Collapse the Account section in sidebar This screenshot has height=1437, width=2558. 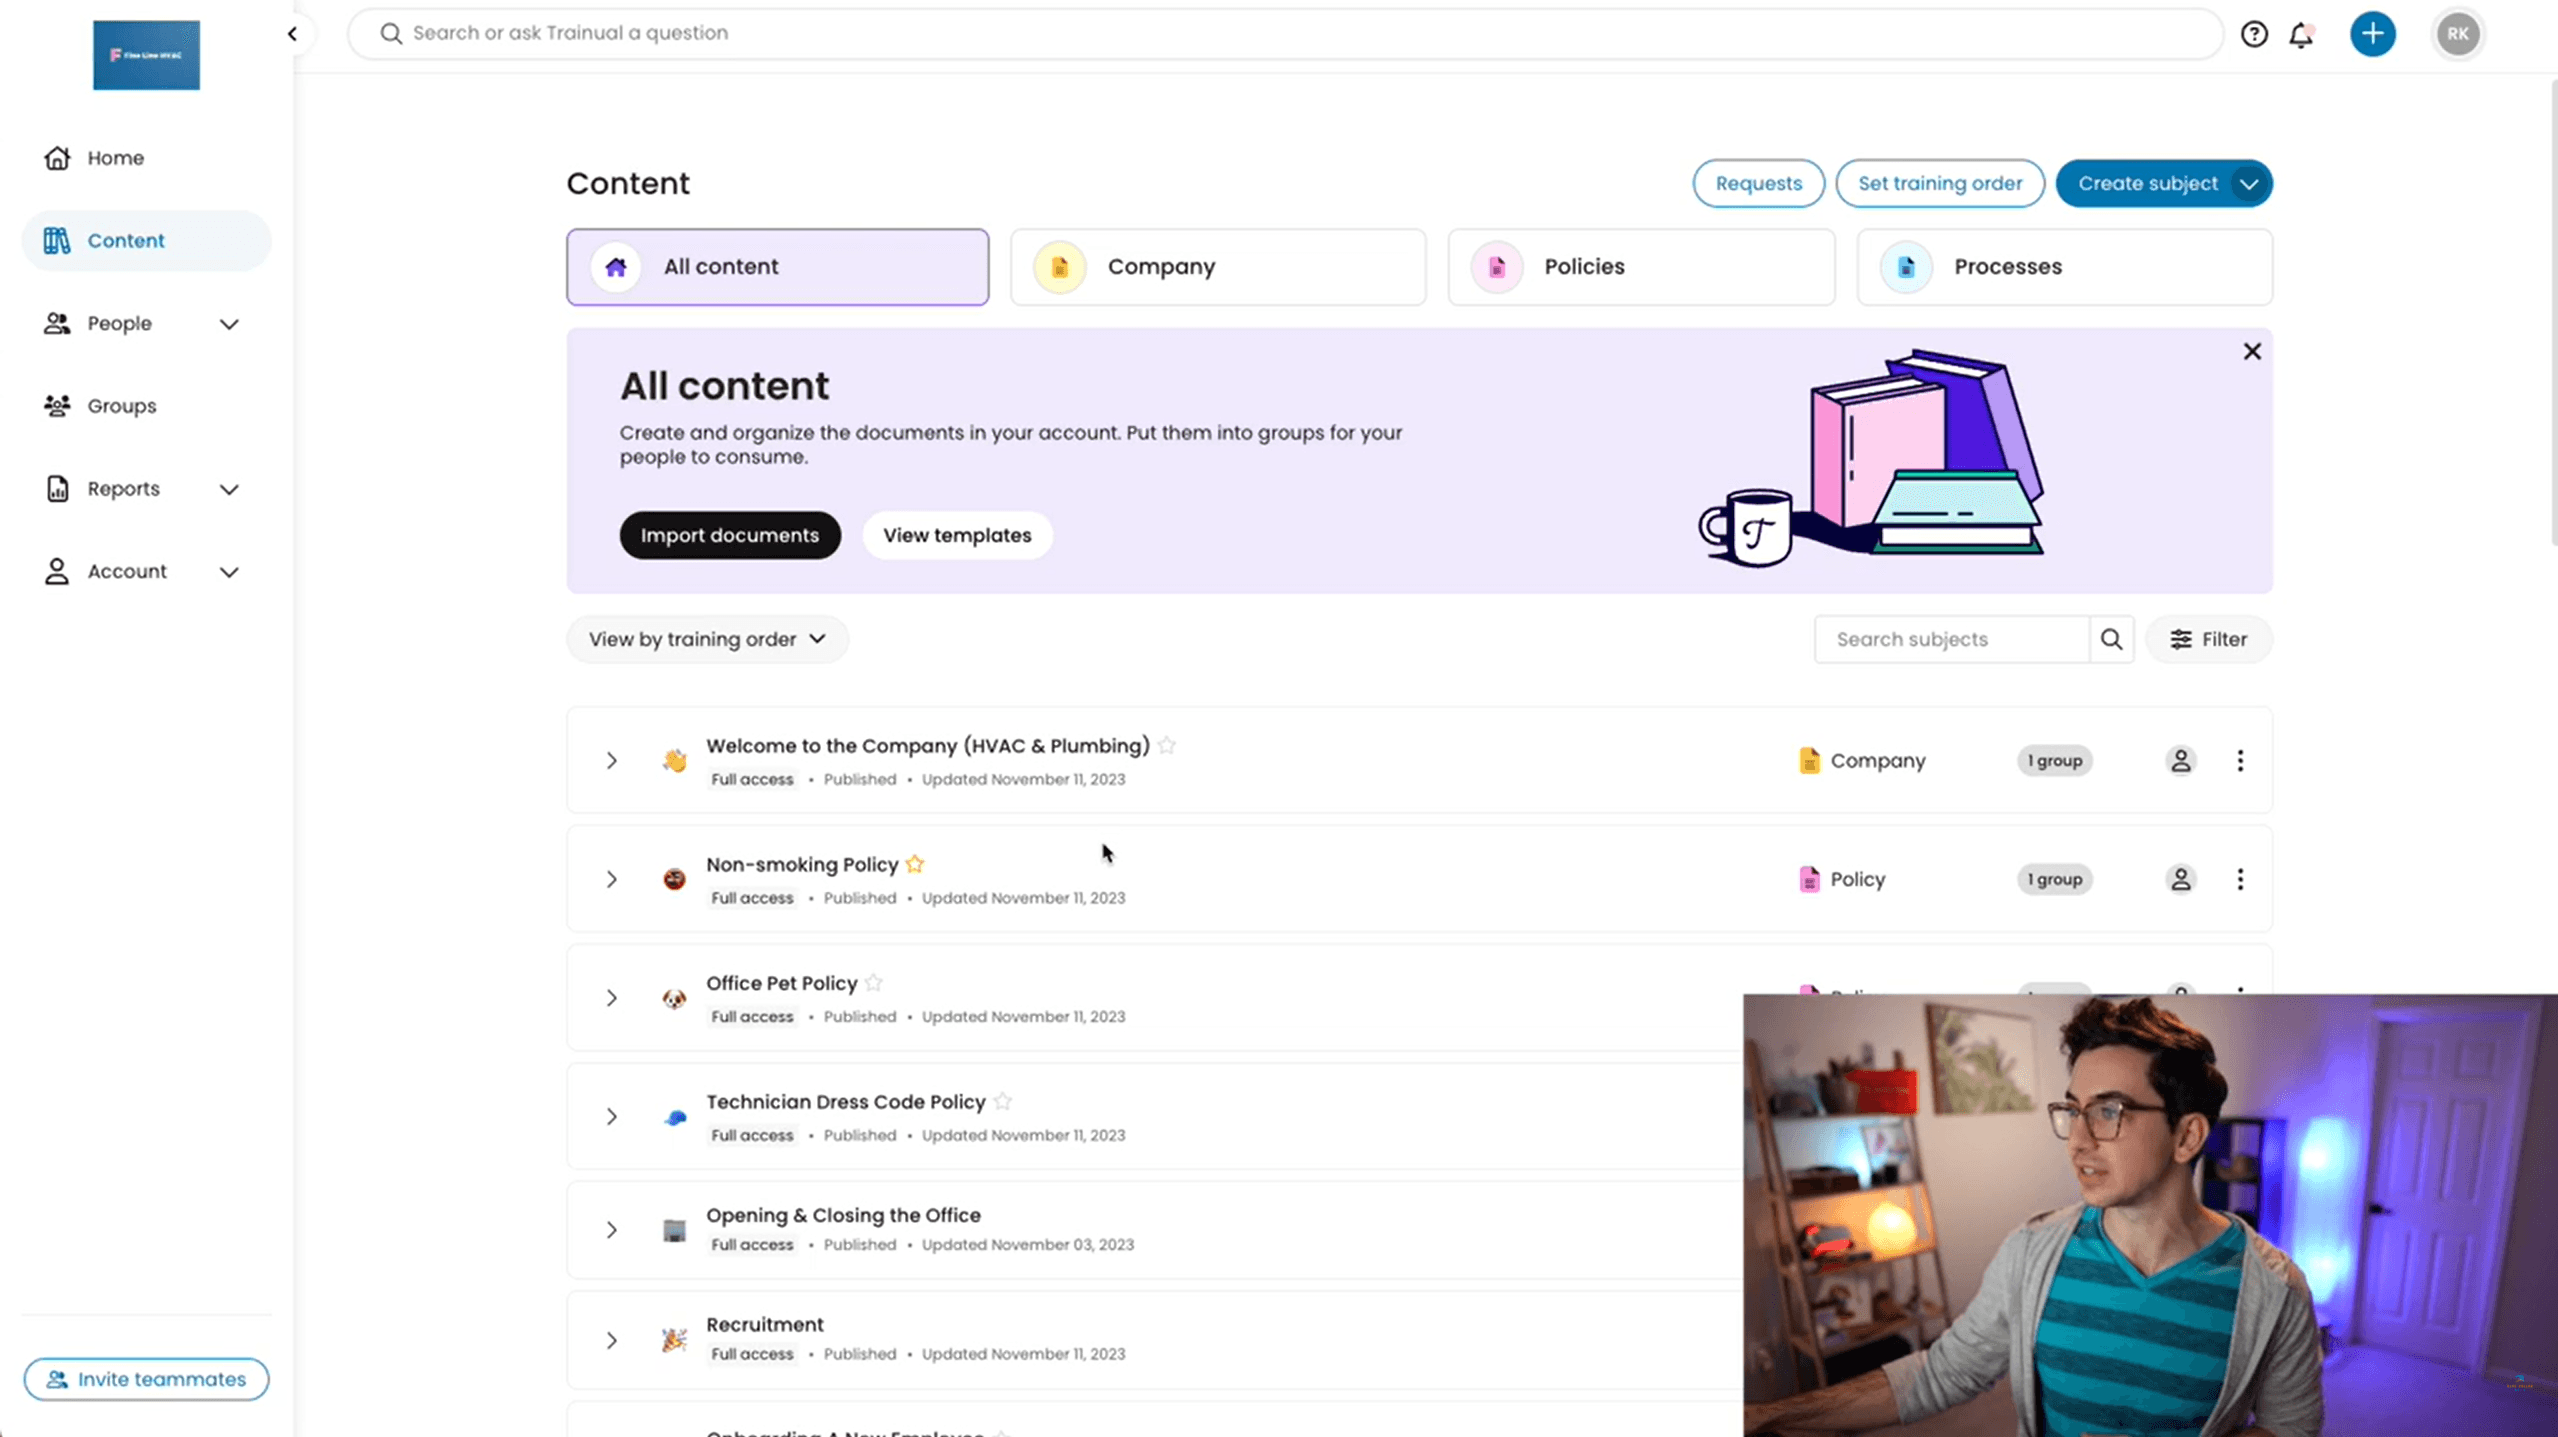pyautogui.click(x=229, y=571)
